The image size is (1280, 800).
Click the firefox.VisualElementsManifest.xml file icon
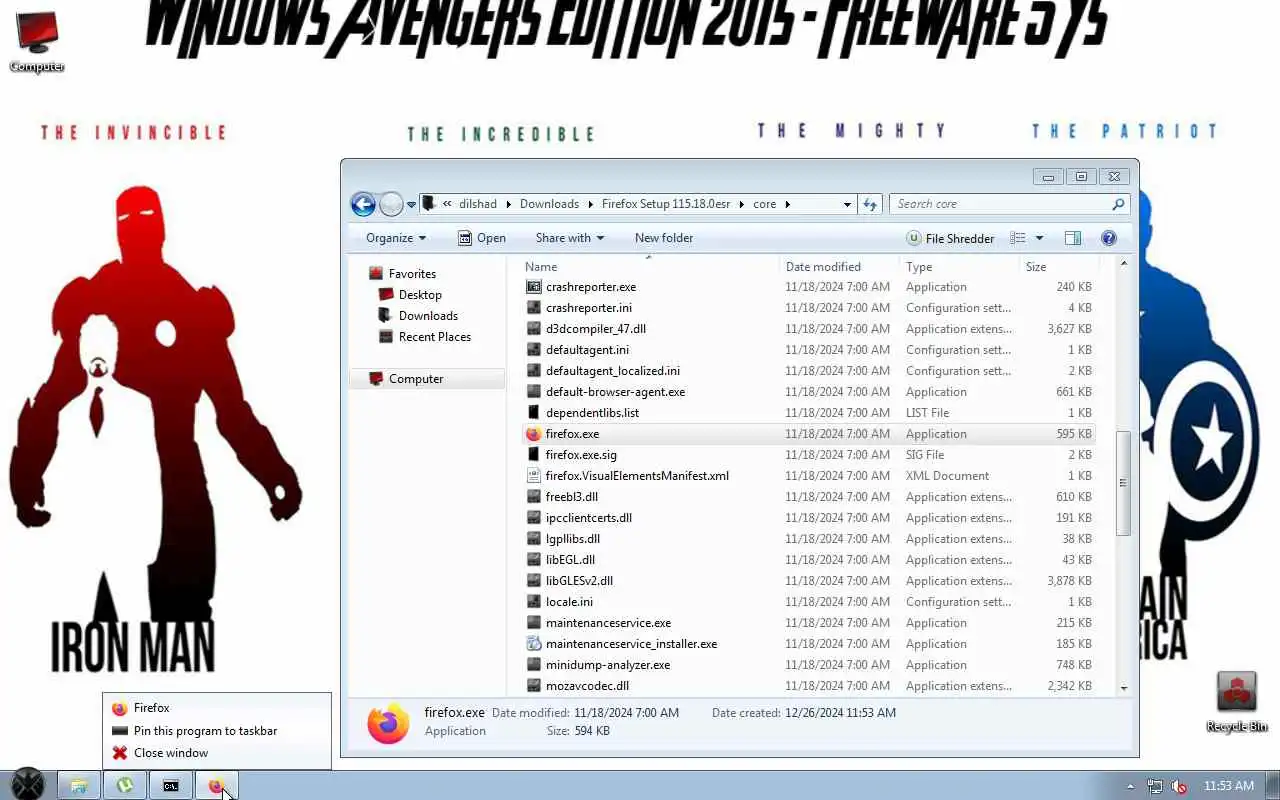point(533,476)
